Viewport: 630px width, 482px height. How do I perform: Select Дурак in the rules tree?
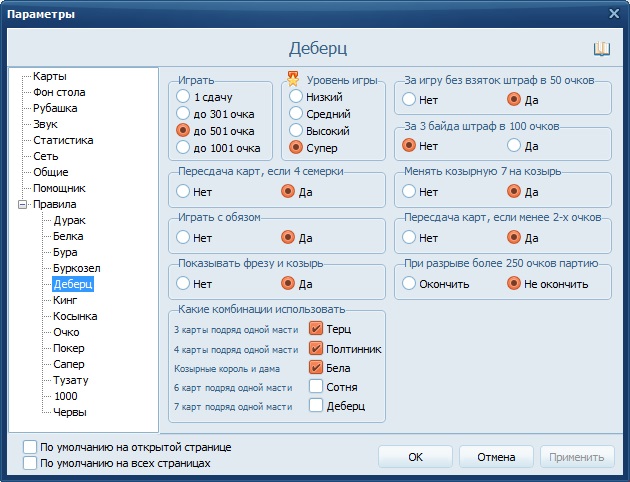click(69, 220)
